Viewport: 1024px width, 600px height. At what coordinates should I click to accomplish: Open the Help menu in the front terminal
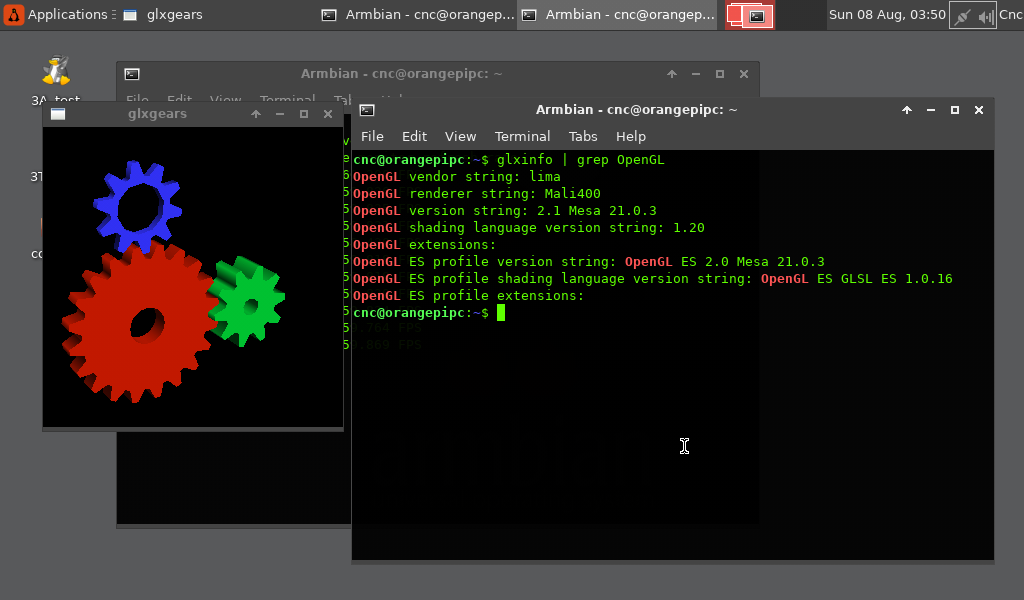631,136
